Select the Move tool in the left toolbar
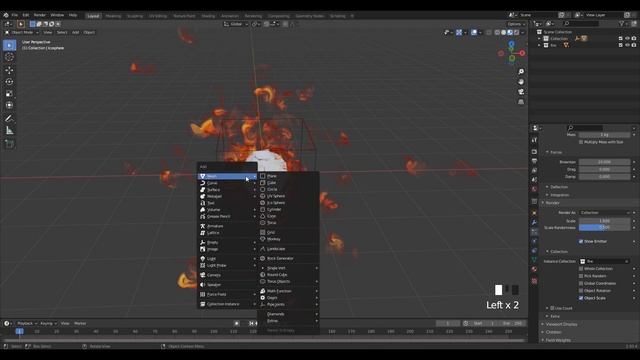640x360 pixels. tap(9, 70)
